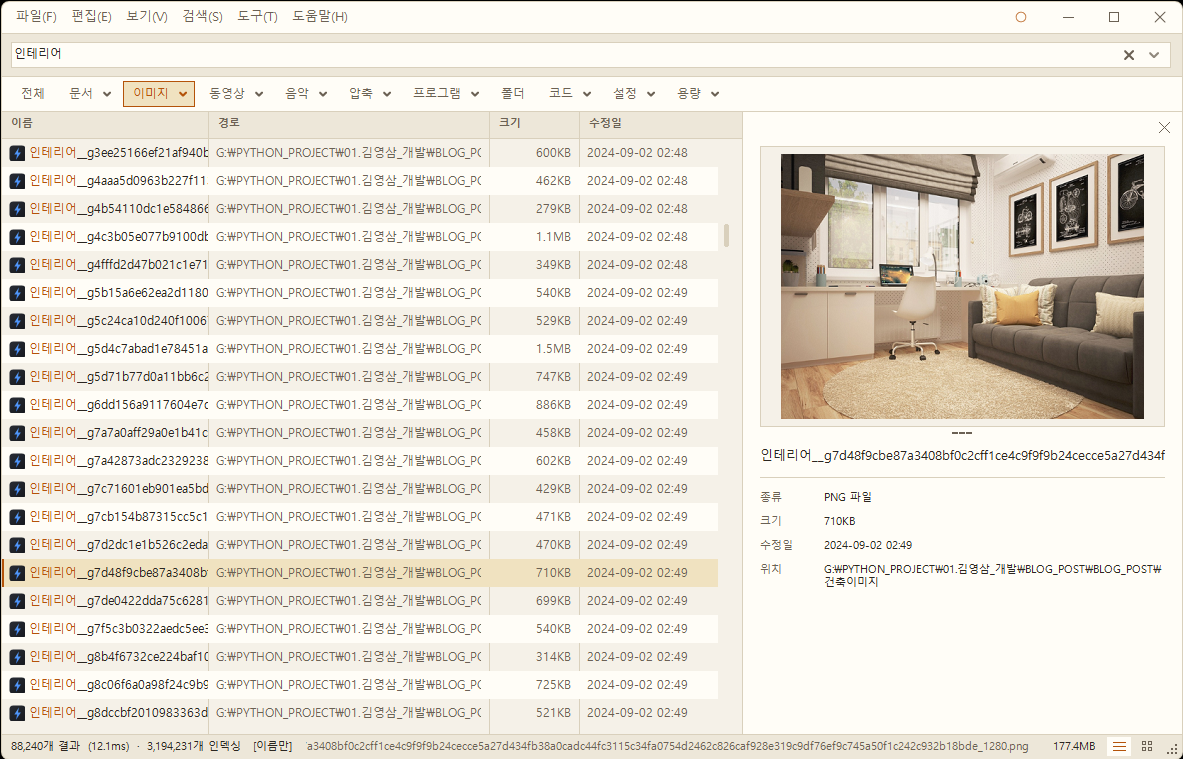Screen dimensions: 1183x759
Task: Click file icon of 인테리어__g5d4c7abad1e78451a row
Action: pyautogui.click(x=17, y=349)
